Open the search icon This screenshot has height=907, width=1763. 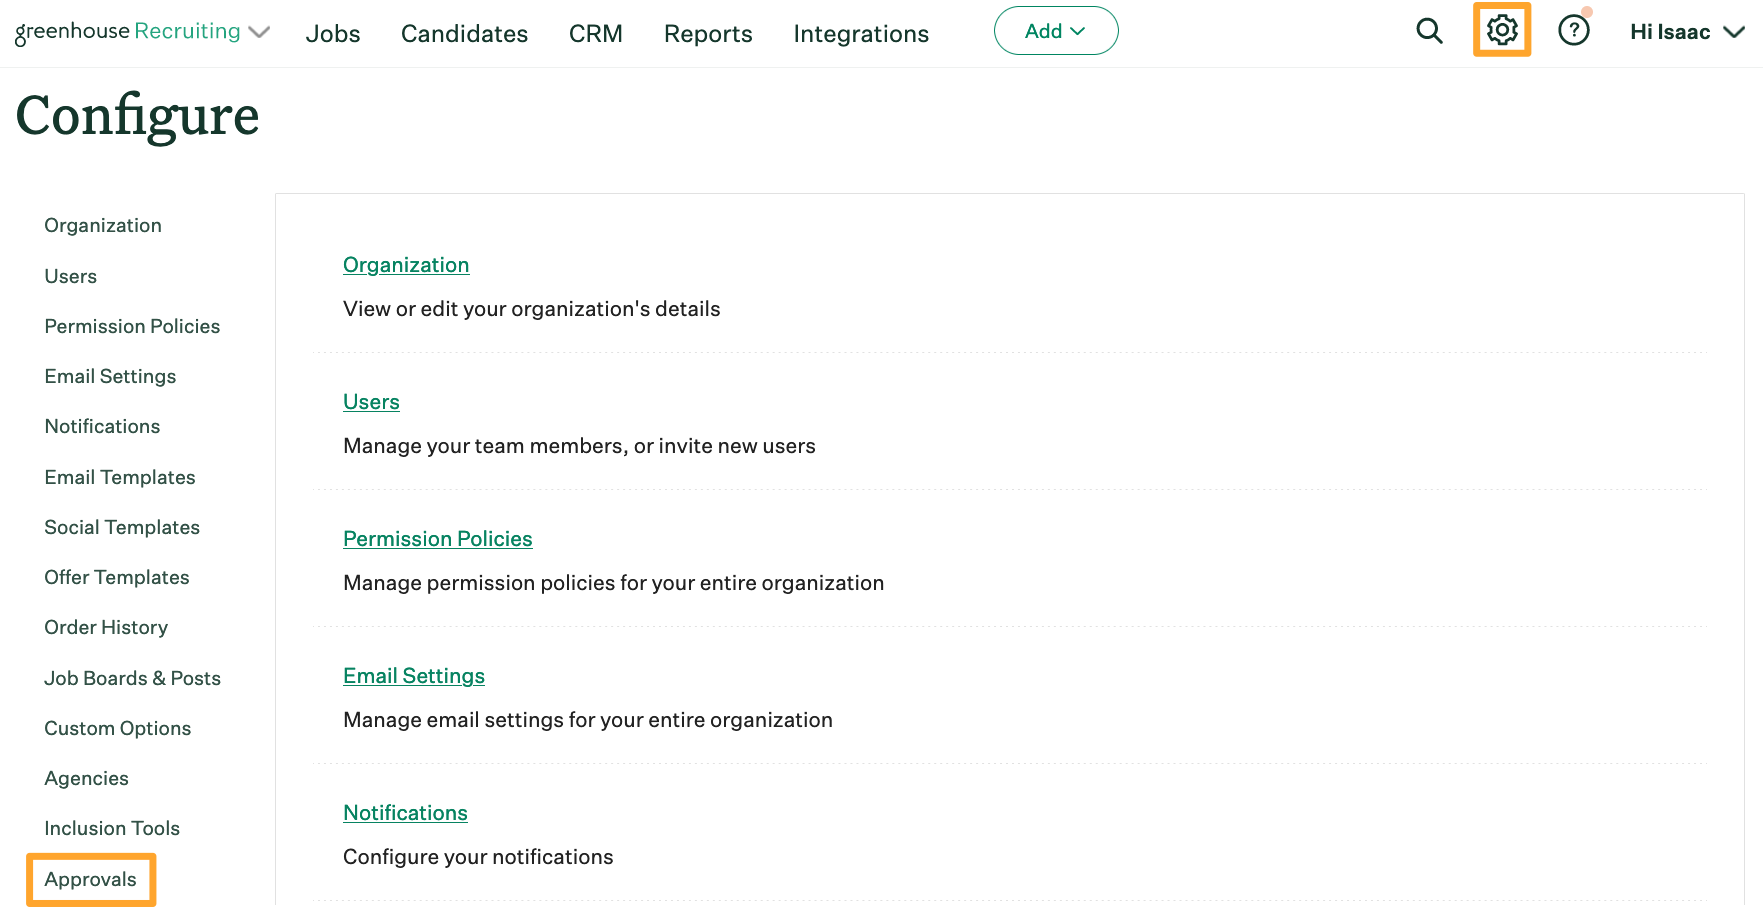point(1429,31)
